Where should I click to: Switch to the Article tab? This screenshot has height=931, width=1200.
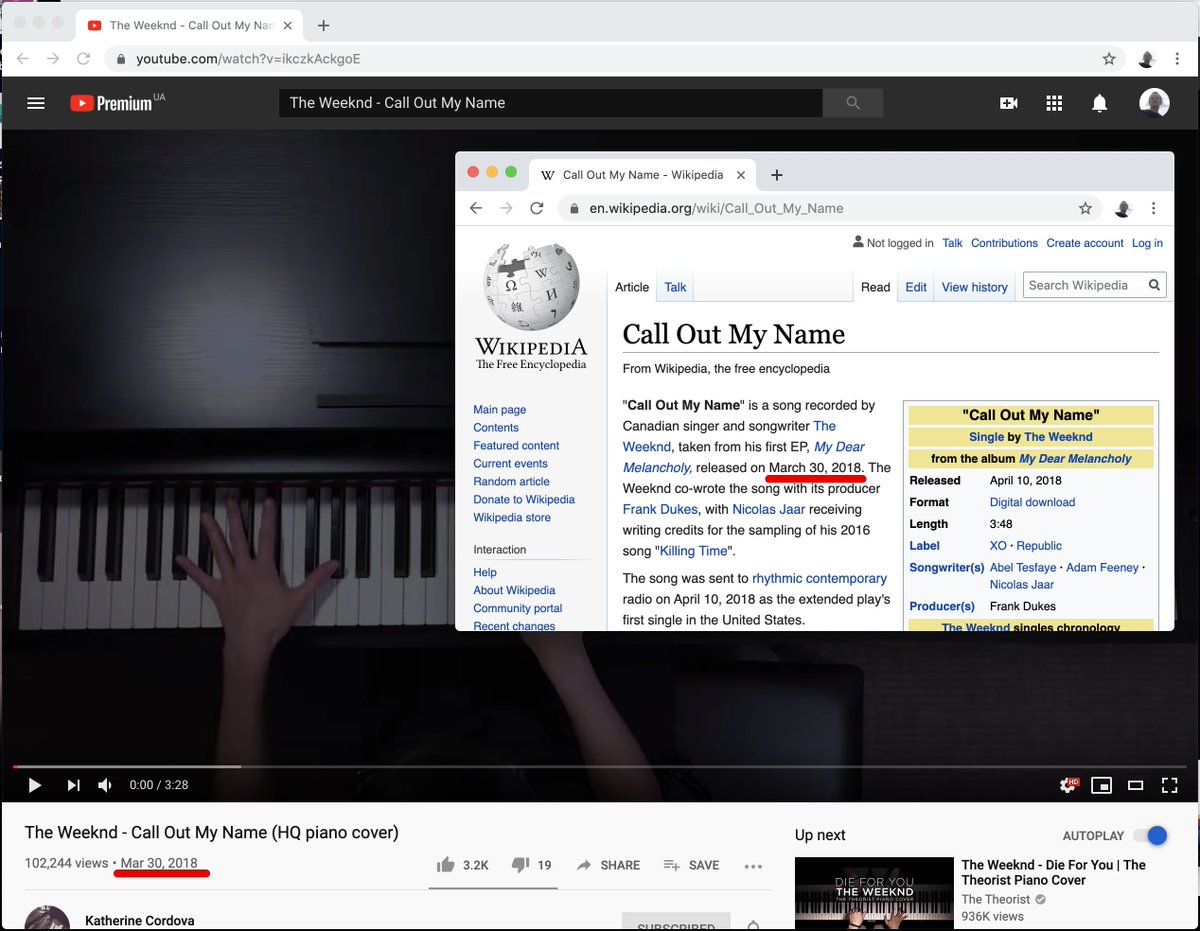[x=632, y=287]
